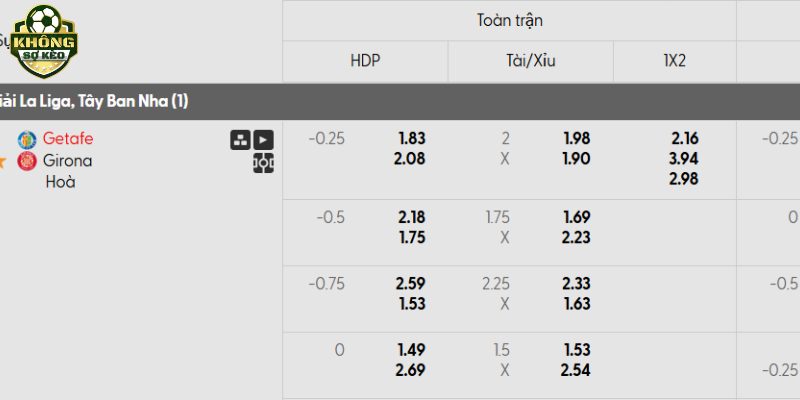Click the Getafe club crest

tap(26, 139)
